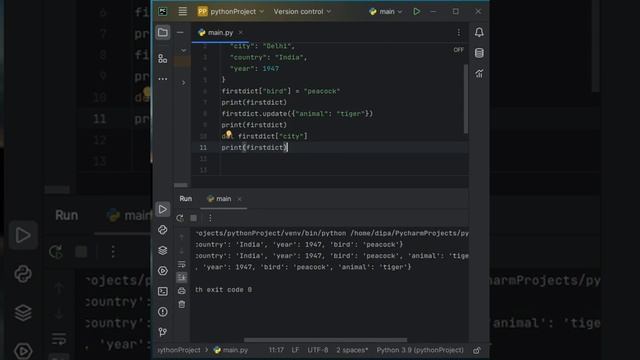This screenshot has height=360, width=640.
Task: Click the Run console horizontal scrollbar
Action: point(325,340)
